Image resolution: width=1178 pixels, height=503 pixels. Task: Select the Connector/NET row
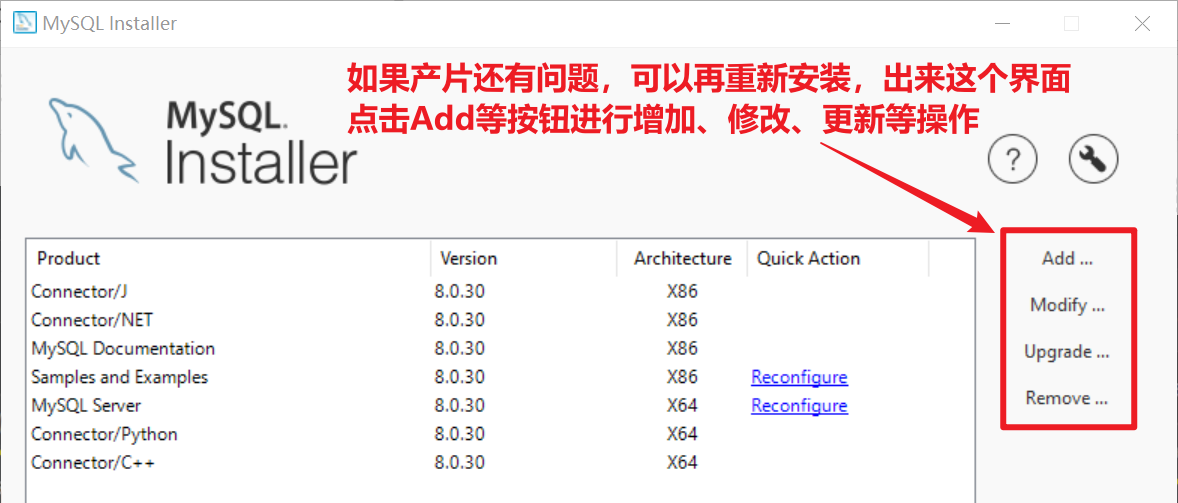coord(500,320)
